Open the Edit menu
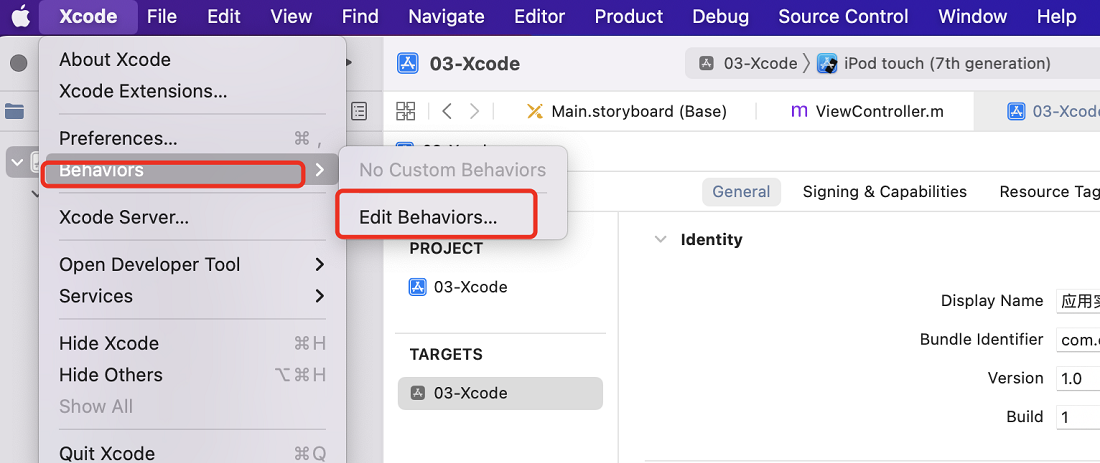Screen dimensions: 1100x463 click(x=224, y=17)
